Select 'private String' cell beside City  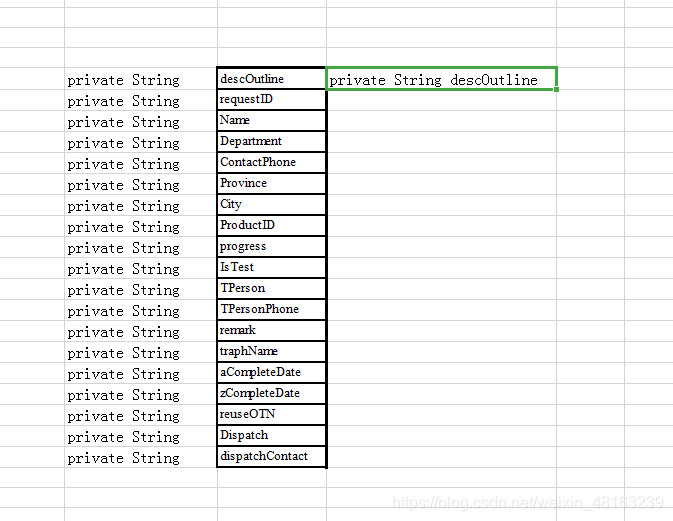point(141,205)
